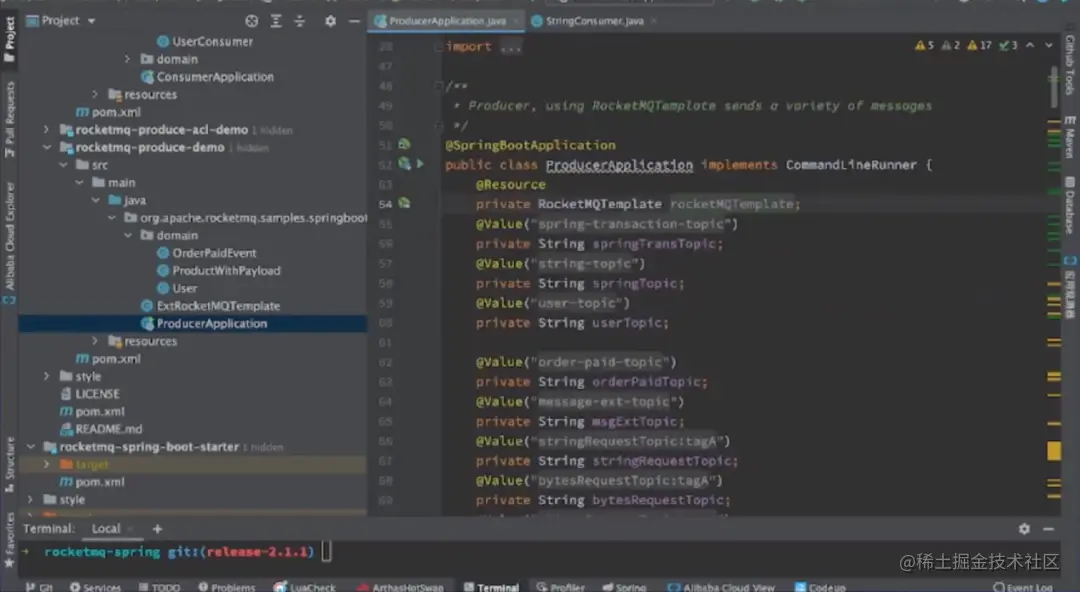Collapse the java folder
Image resolution: width=1080 pixels, height=592 pixels.
click(95, 200)
